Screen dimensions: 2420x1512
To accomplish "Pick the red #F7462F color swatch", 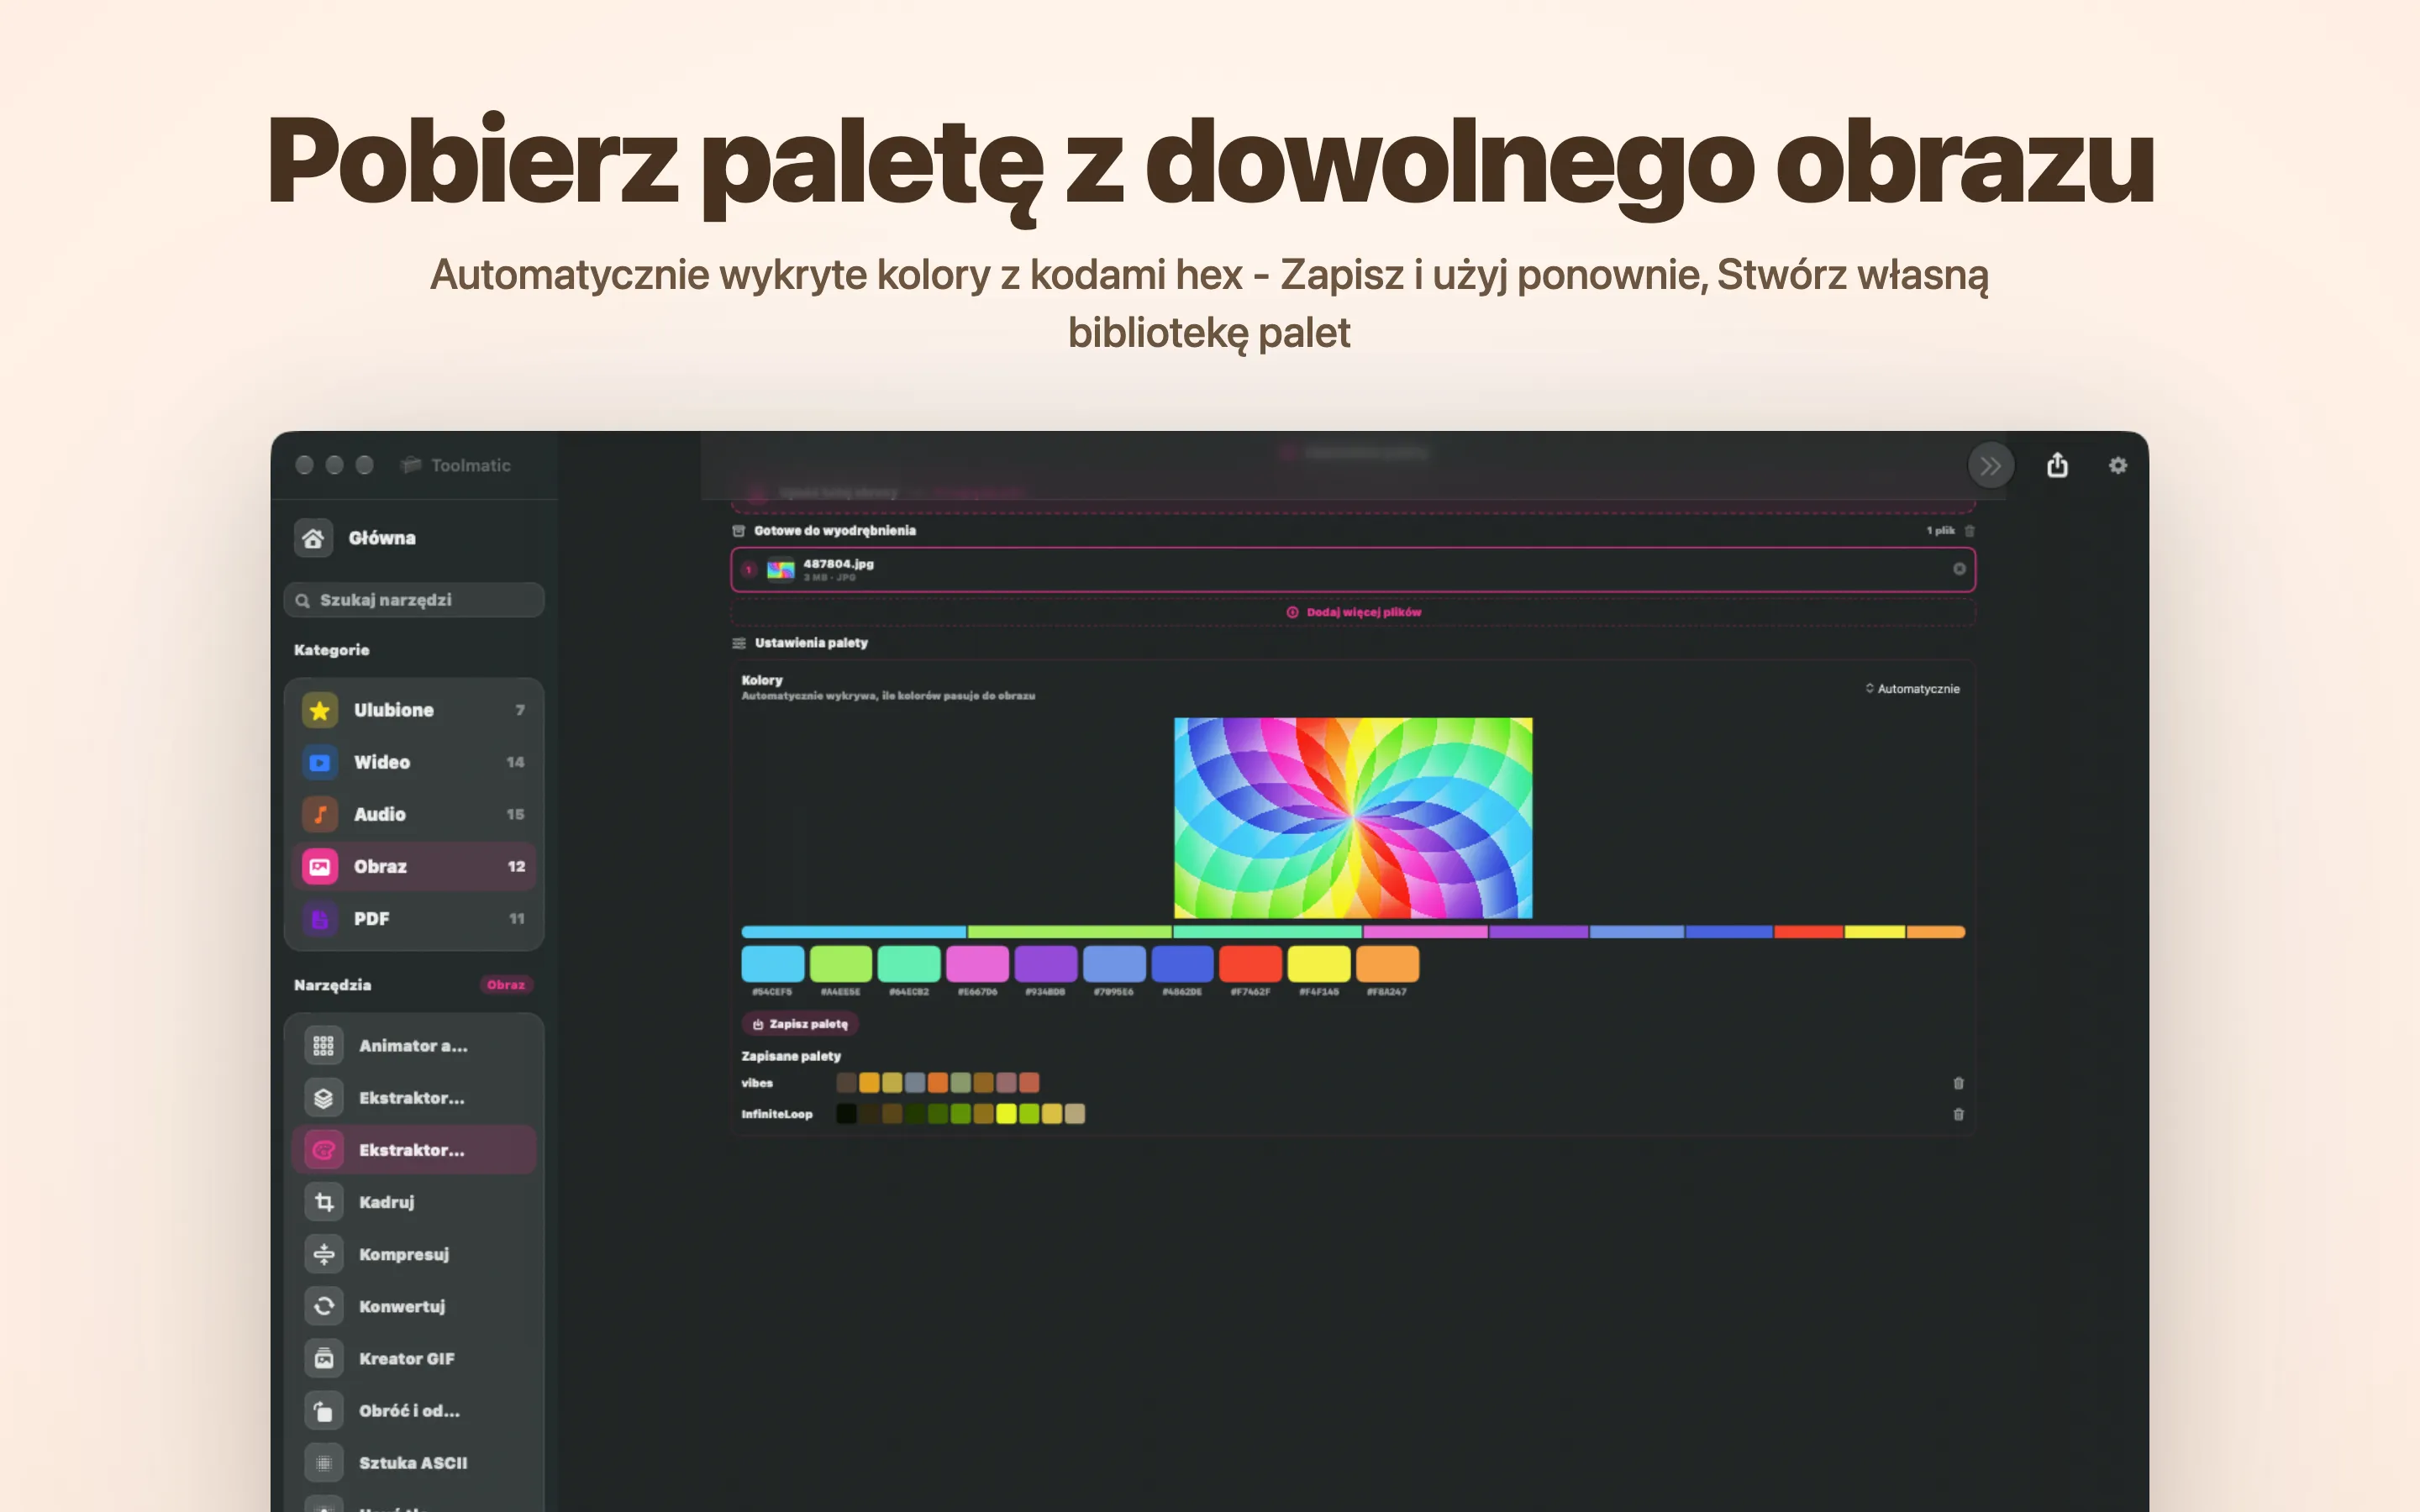I will (1250, 964).
